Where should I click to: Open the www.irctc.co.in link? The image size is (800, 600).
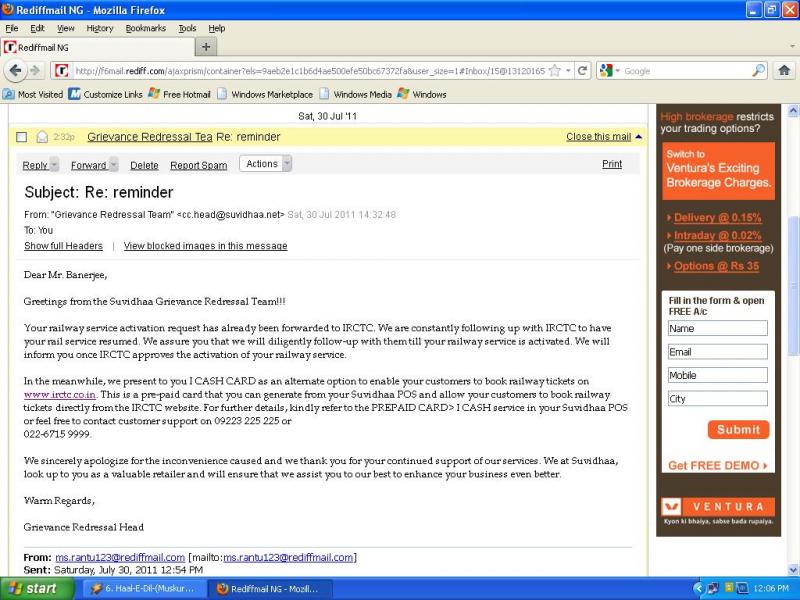point(59,394)
